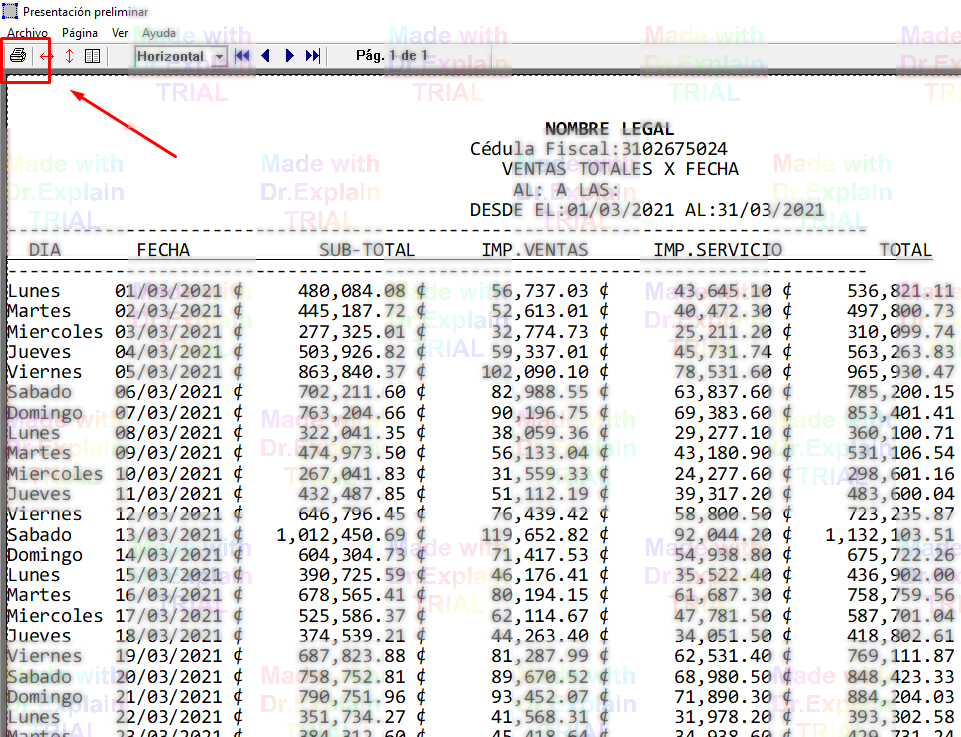Go to the previous page arrow
Image resolution: width=961 pixels, height=737 pixels.
pos(266,56)
